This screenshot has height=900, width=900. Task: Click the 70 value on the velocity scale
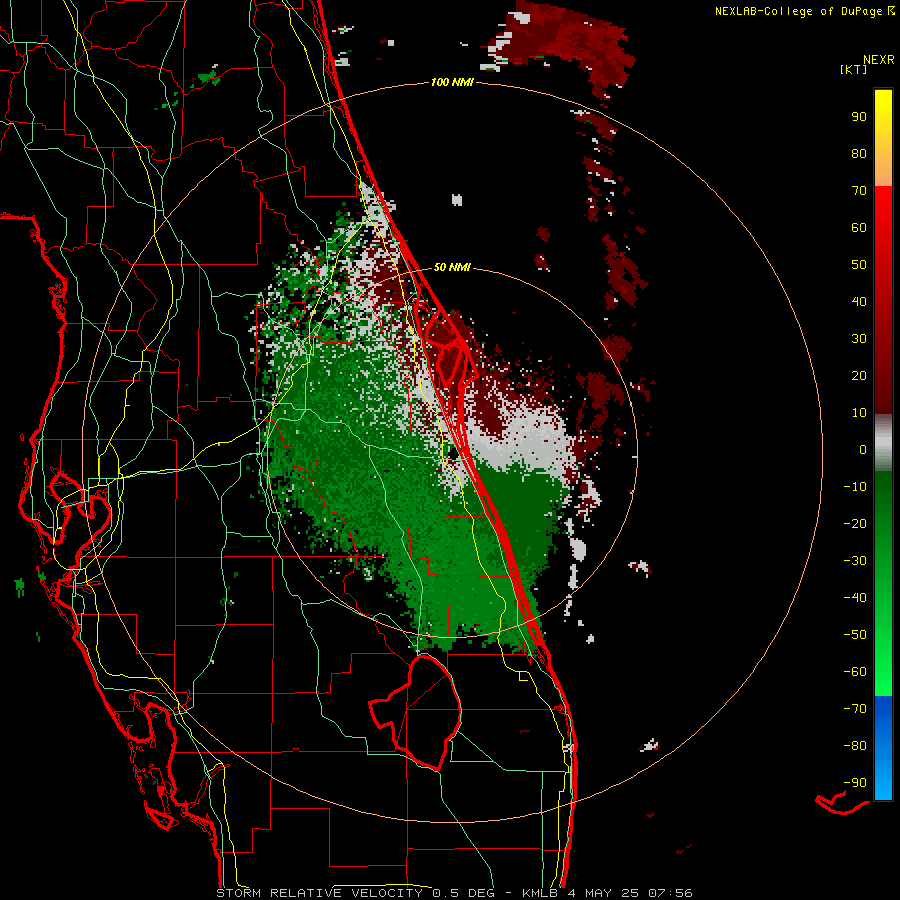(x=859, y=191)
